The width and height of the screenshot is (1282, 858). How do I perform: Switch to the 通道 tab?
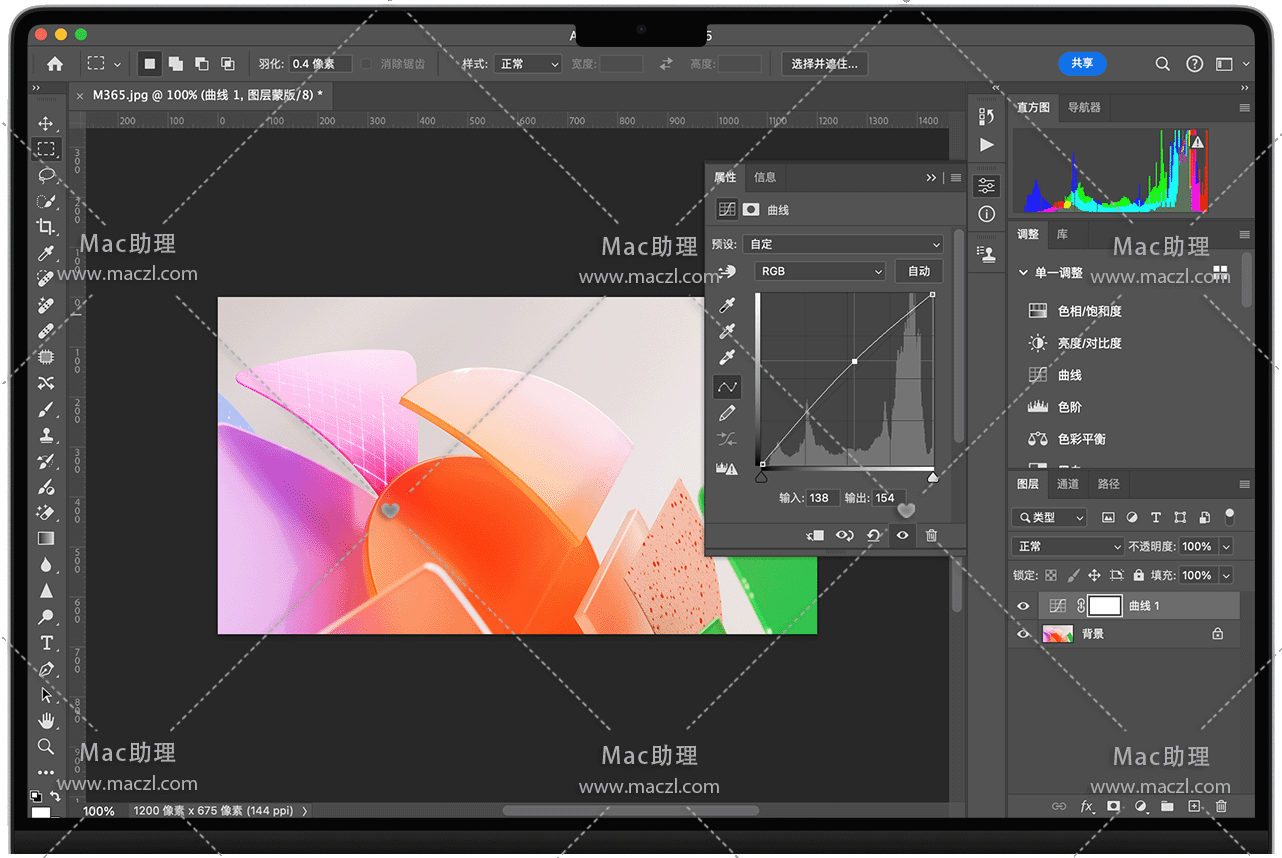1068,484
